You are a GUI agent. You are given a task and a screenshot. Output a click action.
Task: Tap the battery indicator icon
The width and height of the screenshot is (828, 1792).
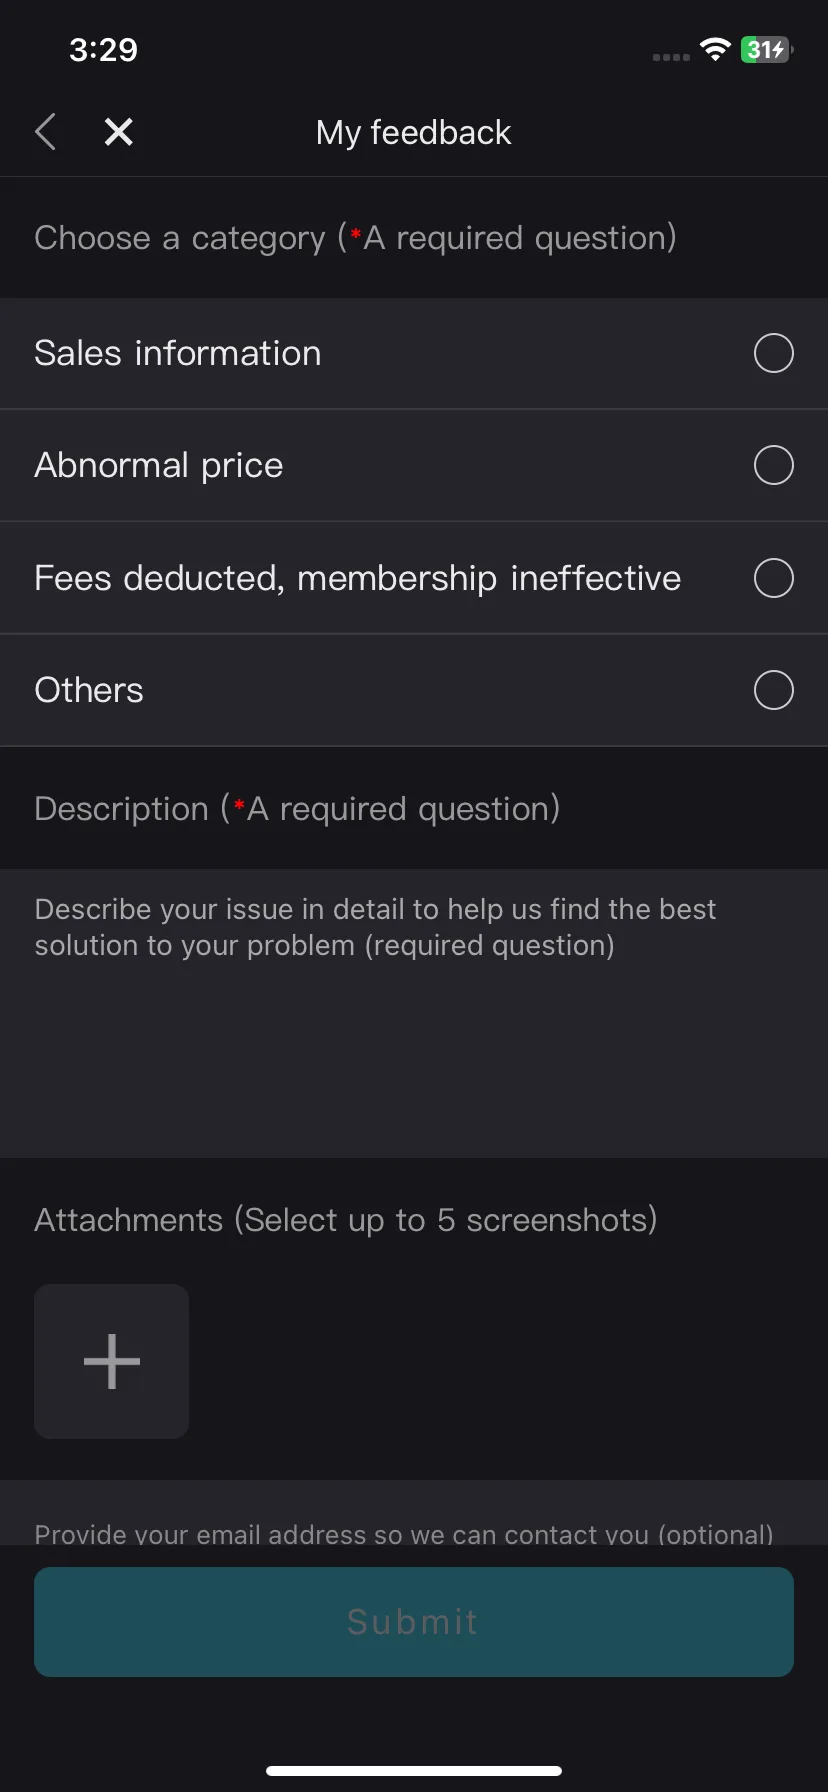click(766, 50)
